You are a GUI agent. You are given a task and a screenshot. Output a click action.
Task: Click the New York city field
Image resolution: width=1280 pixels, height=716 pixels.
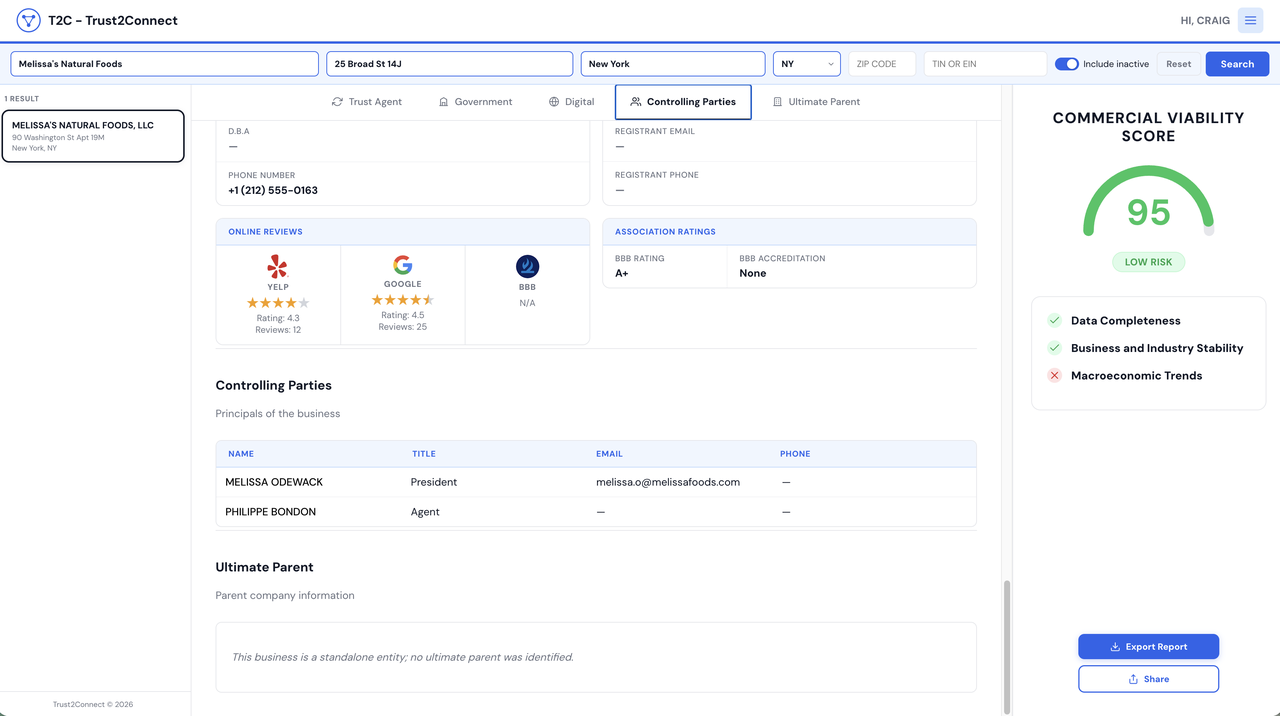click(673, 64)
